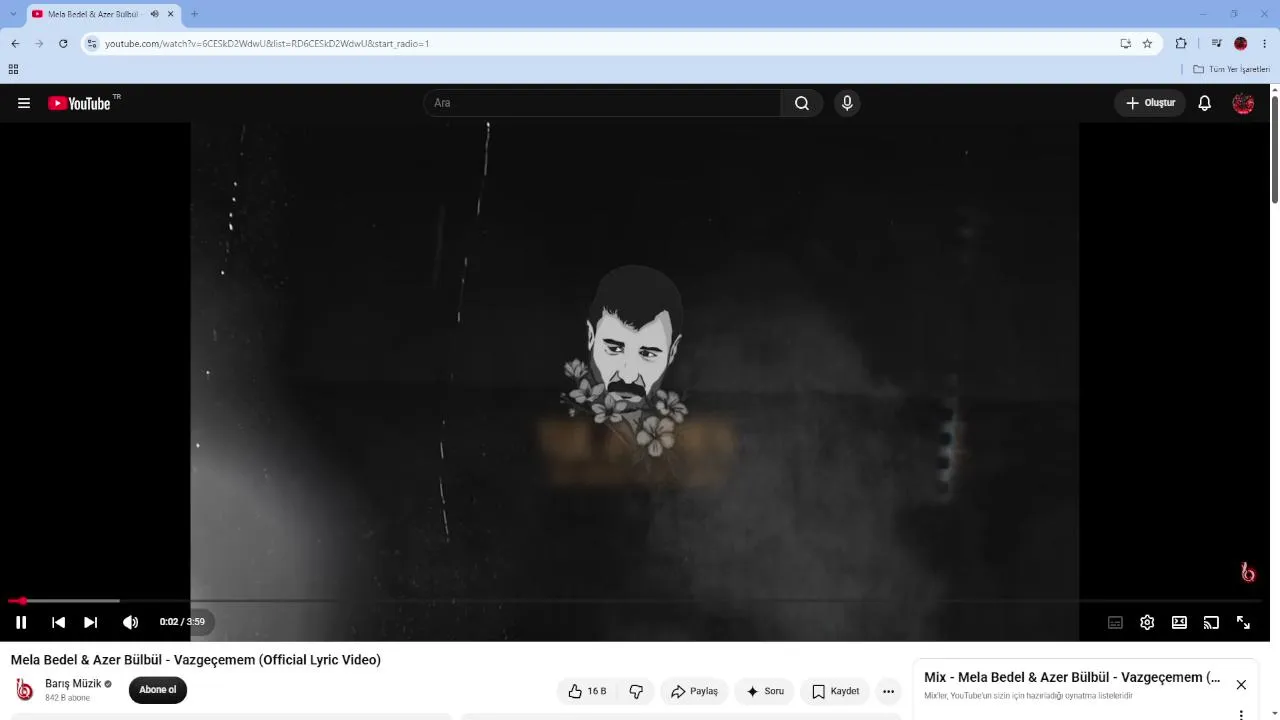Click the install/cast icon in address bar
Image resolution: width=1280 pixels, height=720 pixels.
[x=1125, y=43]
